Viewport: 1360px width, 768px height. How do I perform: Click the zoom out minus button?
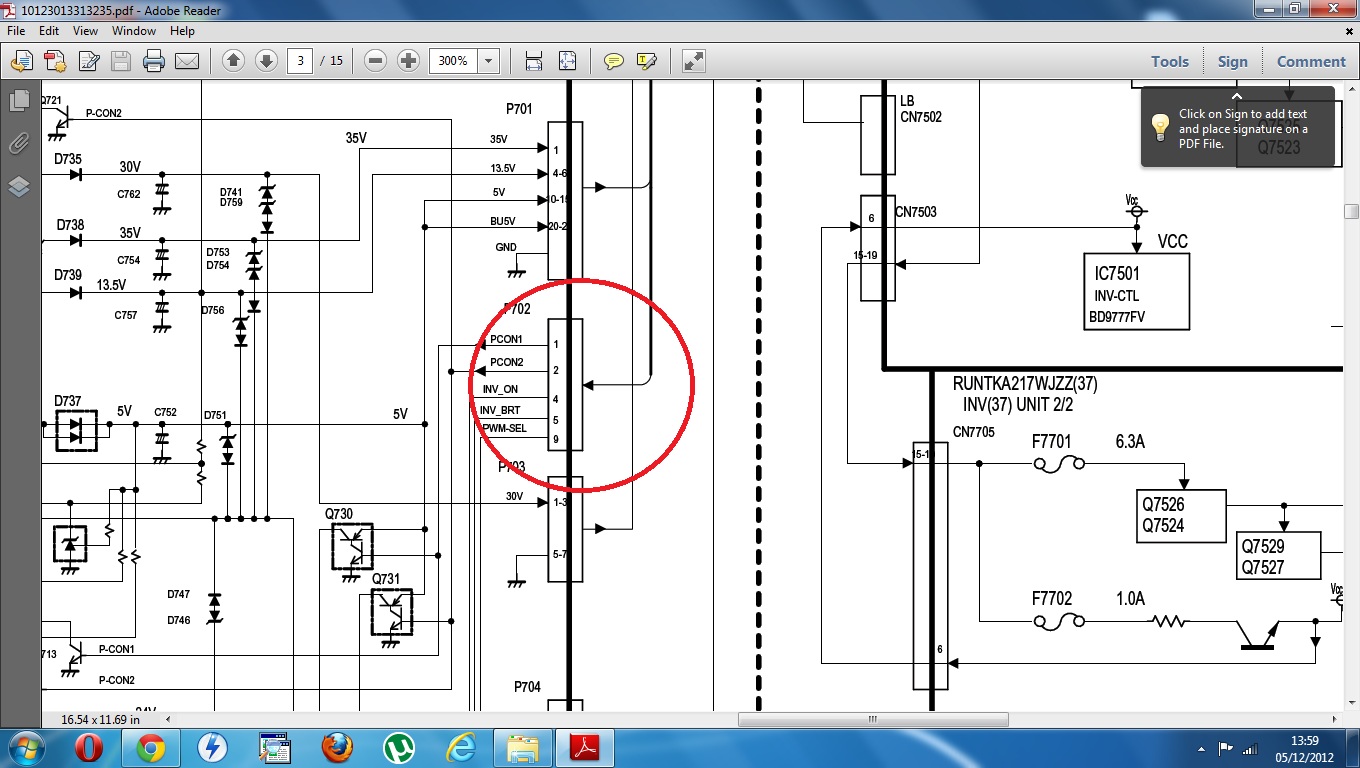coord(376,61)
